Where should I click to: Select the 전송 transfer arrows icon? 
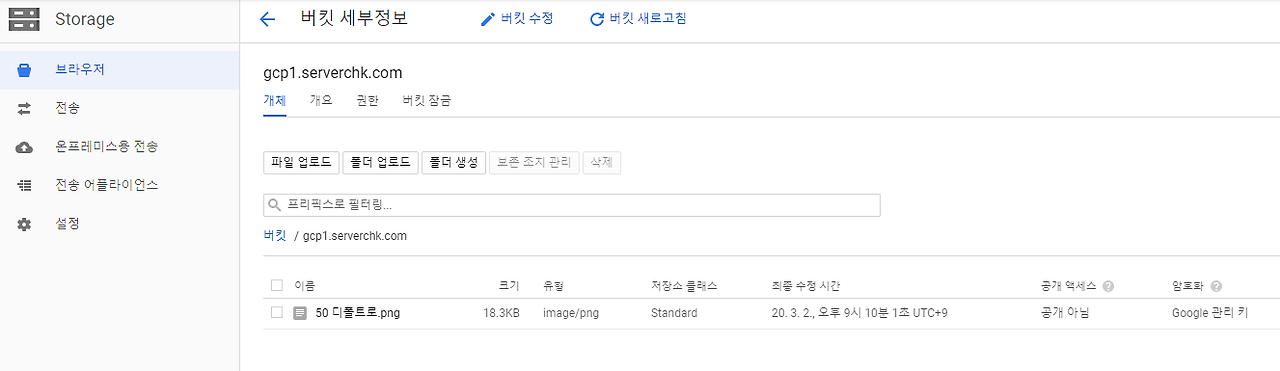pyautogui.click(x=25, y=108)
